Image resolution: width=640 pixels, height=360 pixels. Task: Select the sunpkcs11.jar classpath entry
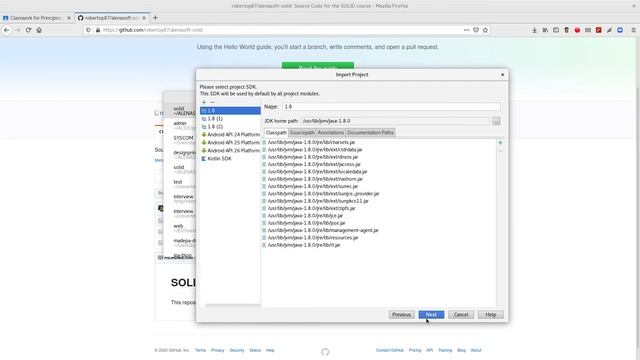coord(318,201)
